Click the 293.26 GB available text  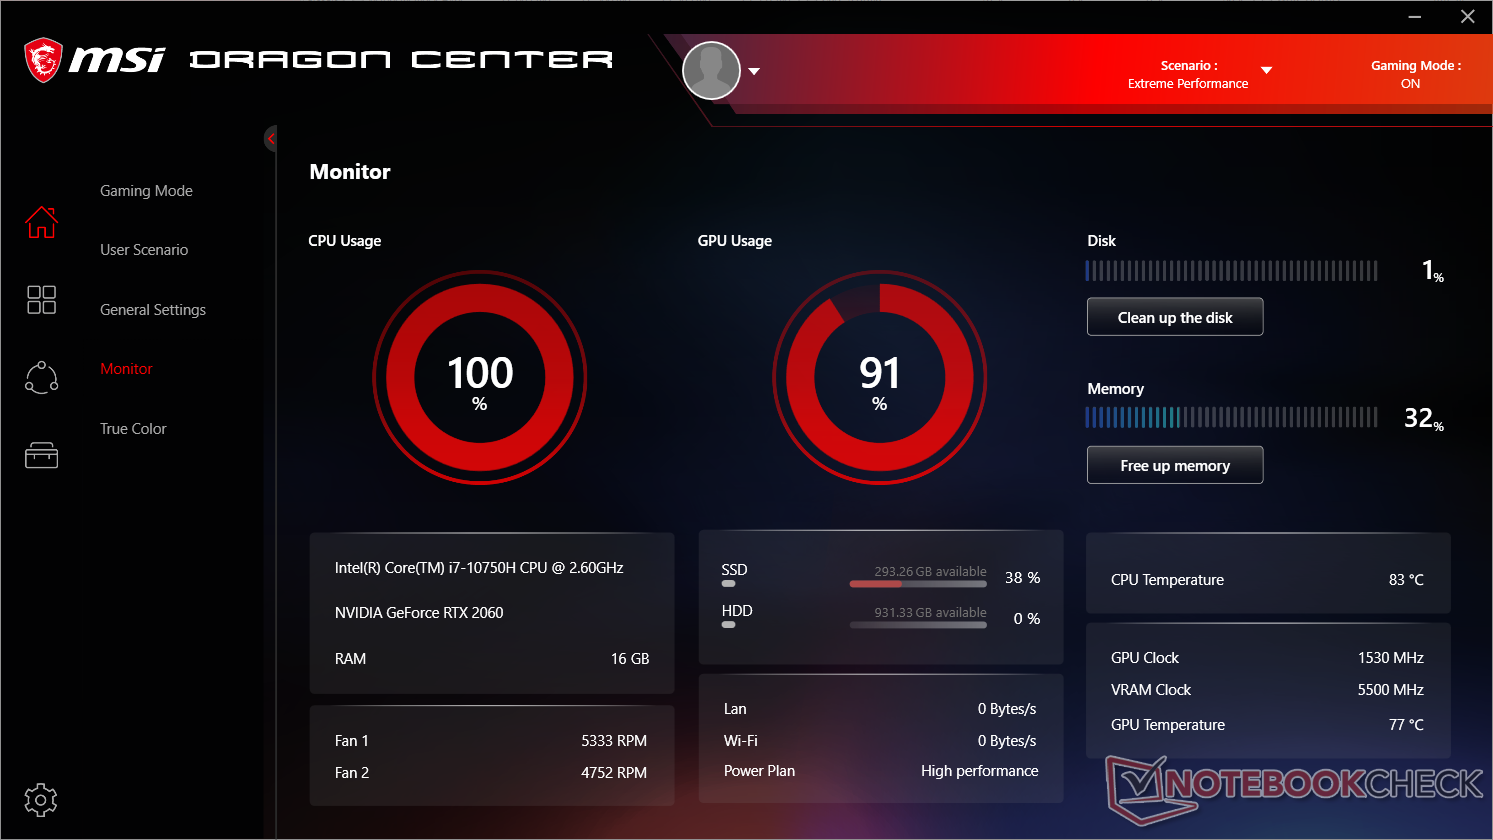[930, 572]
